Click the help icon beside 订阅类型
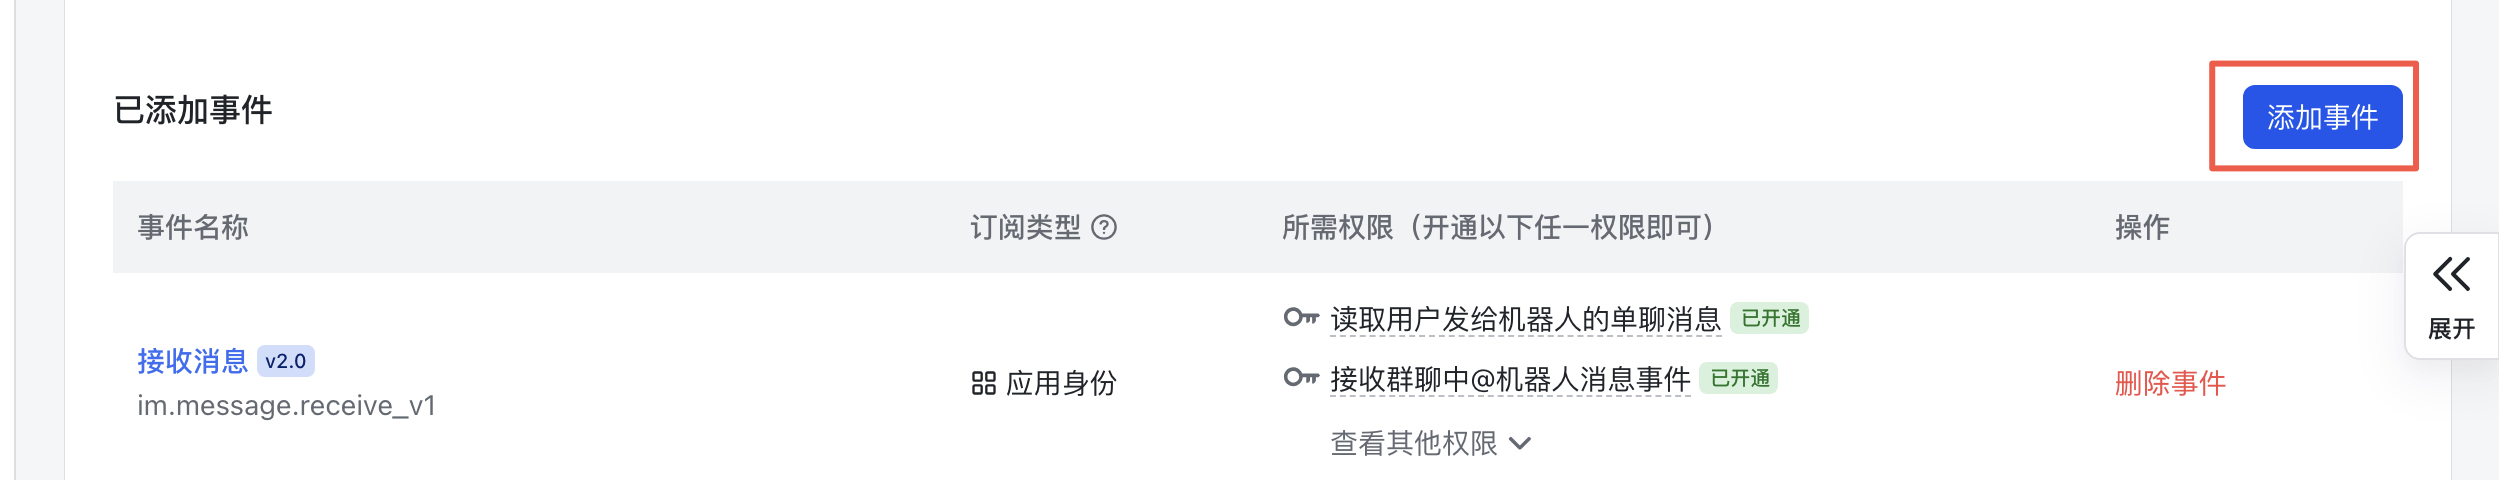Screen dimensions: 2499x480 tap(1104, 228)
